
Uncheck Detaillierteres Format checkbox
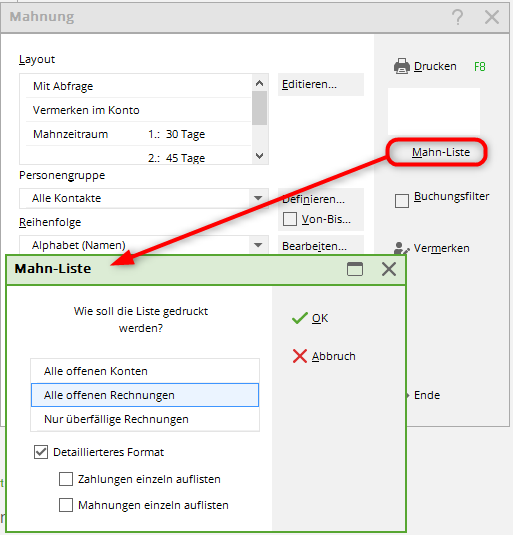pyautogui.click(x=41, y=452)
